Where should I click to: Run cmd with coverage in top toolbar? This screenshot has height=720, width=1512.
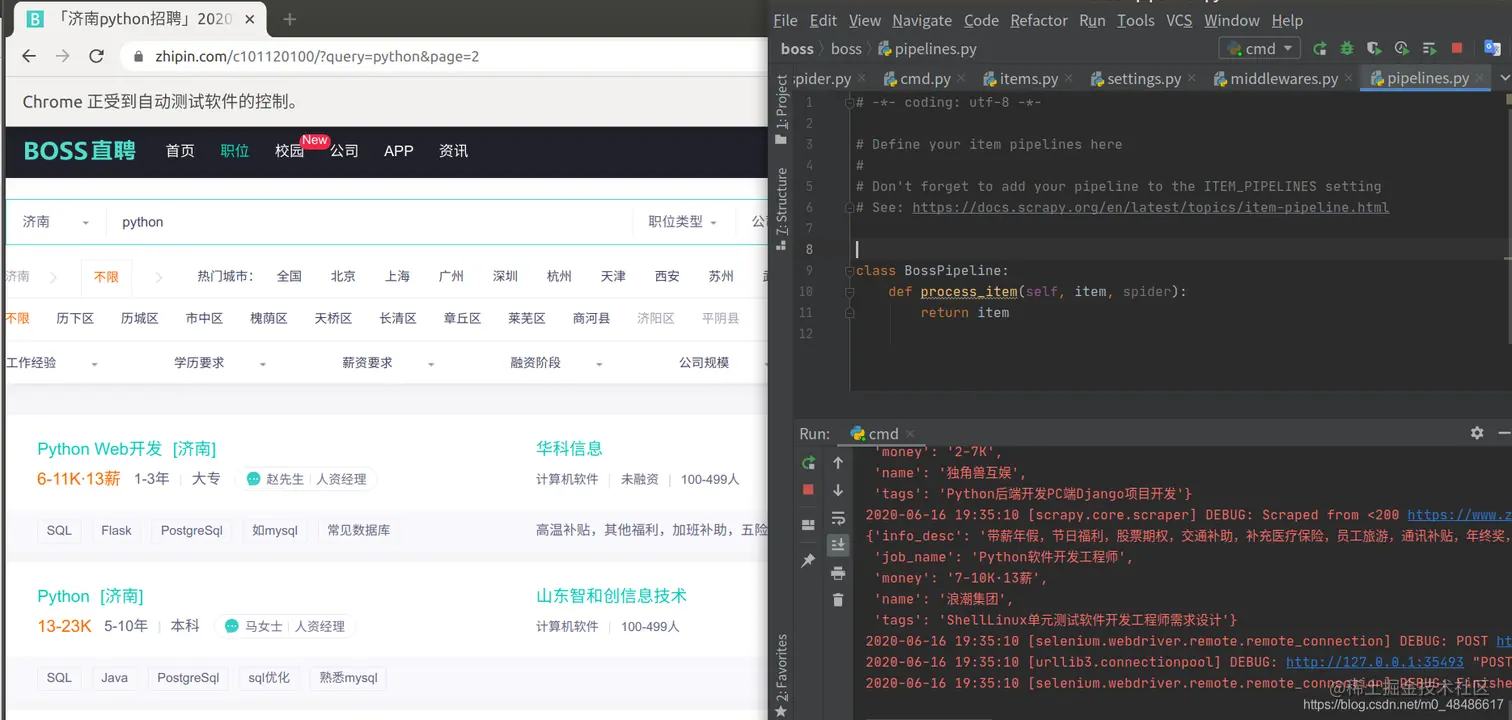(1374, 48)
